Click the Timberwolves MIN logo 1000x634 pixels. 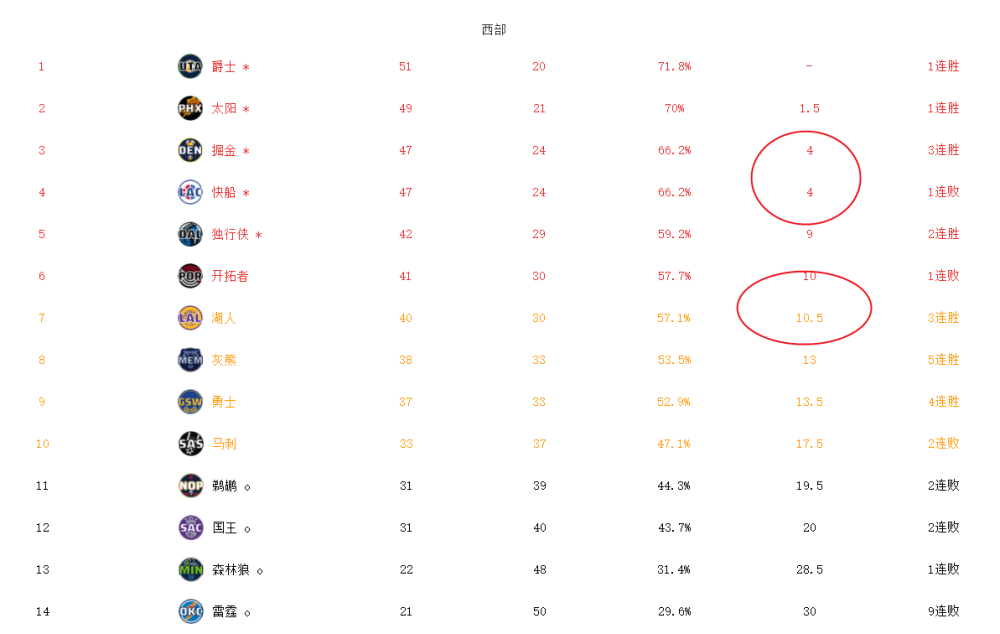(190, 570)
